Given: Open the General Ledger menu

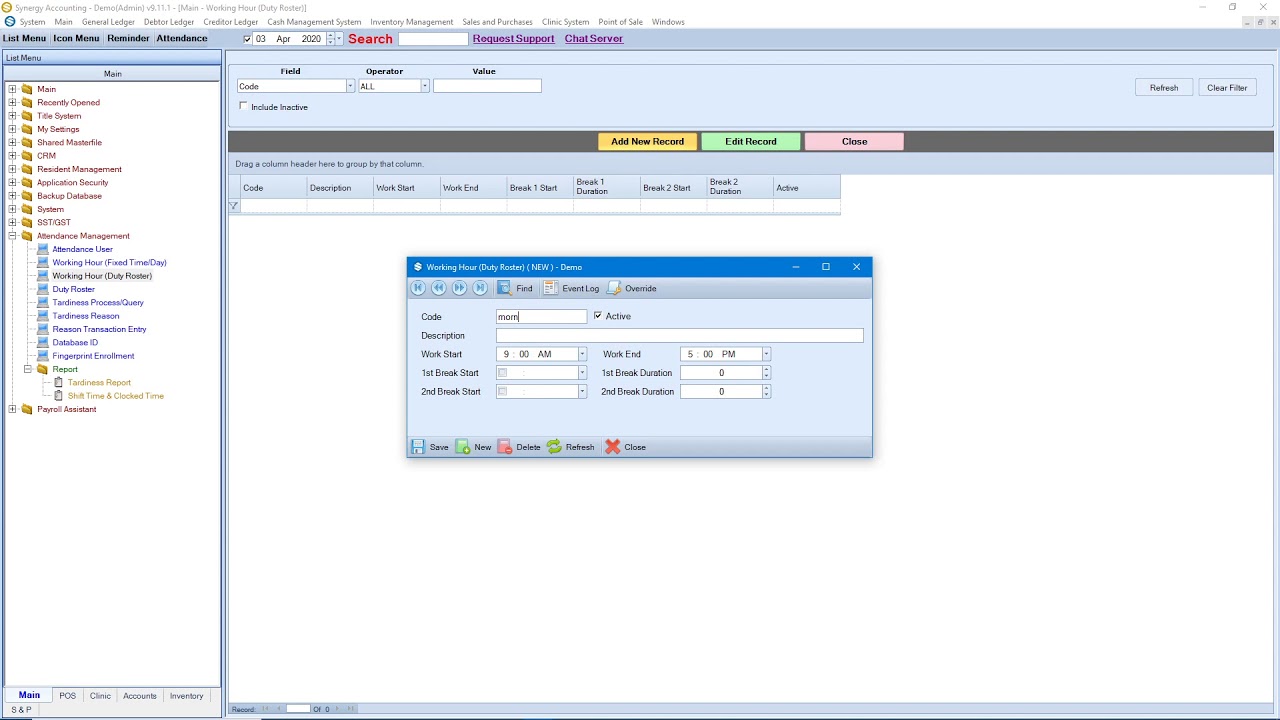Looking at the screenshot, I should (x=108, y=22).
